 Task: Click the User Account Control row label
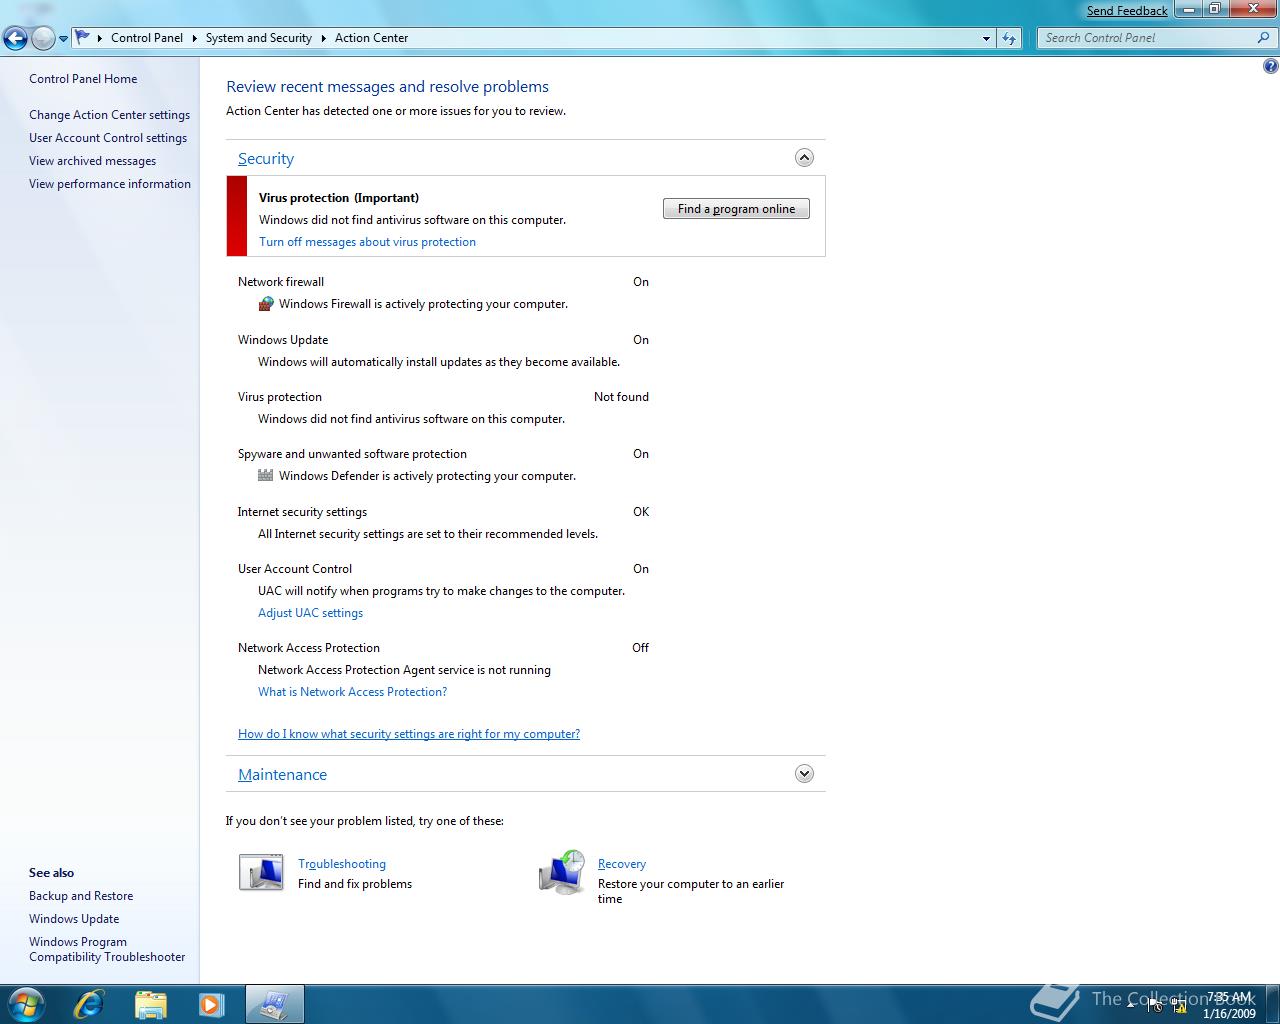[x=295, y=569]
